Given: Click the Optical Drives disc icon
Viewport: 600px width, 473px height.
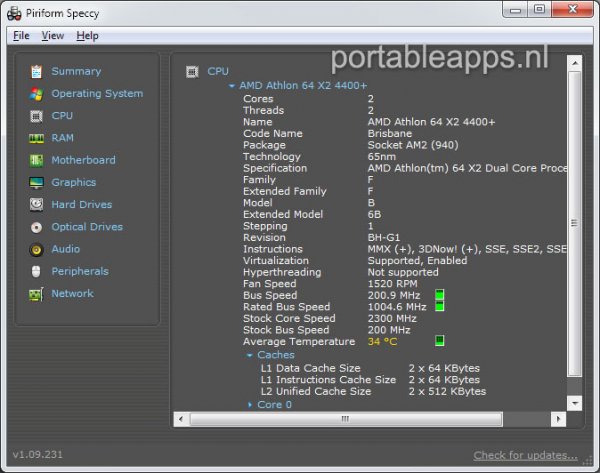Looking at the screenshot, I should coord(36,227).
